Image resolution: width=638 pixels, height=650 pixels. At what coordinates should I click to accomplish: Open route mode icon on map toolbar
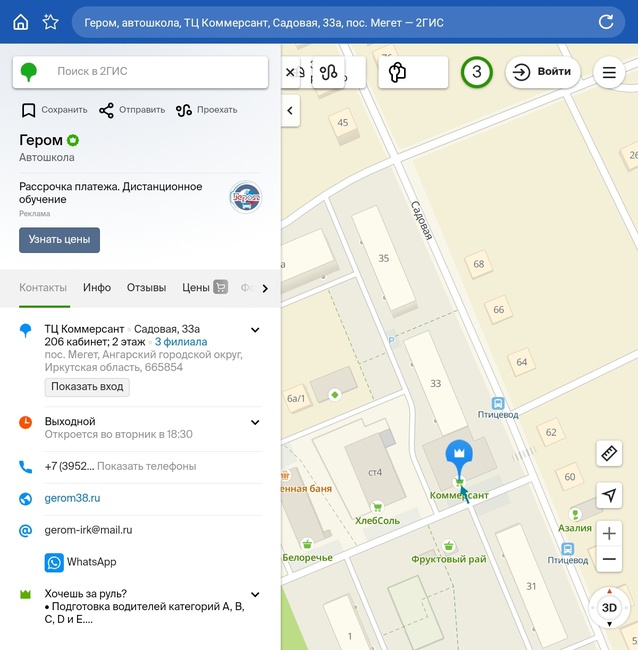click(x=328, y=72)
